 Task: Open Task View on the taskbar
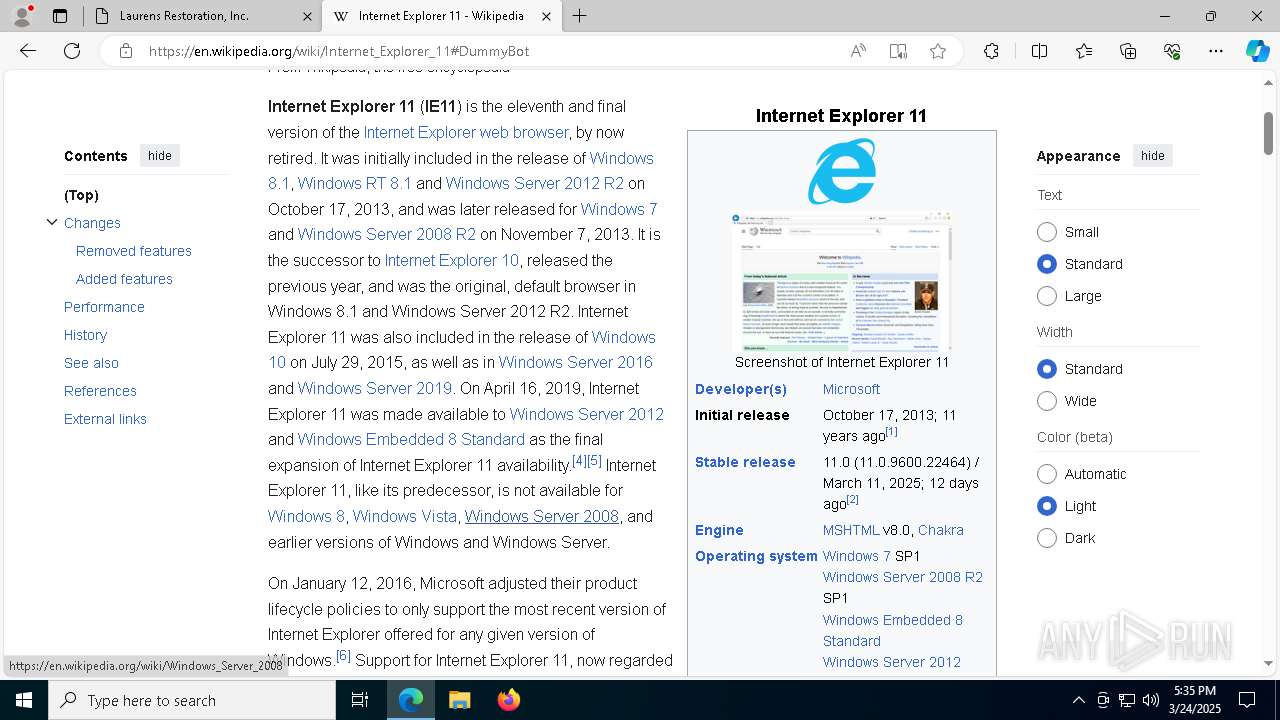click(x=360, y=700)
